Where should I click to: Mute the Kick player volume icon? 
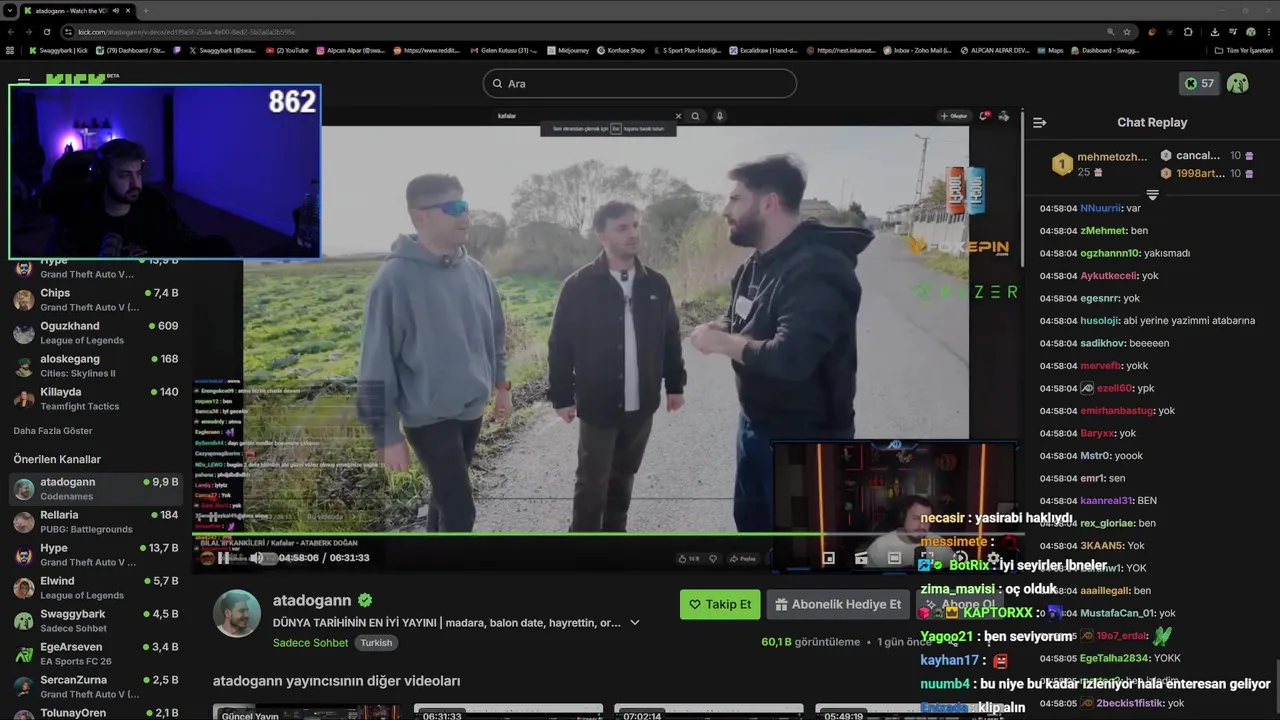258,558
